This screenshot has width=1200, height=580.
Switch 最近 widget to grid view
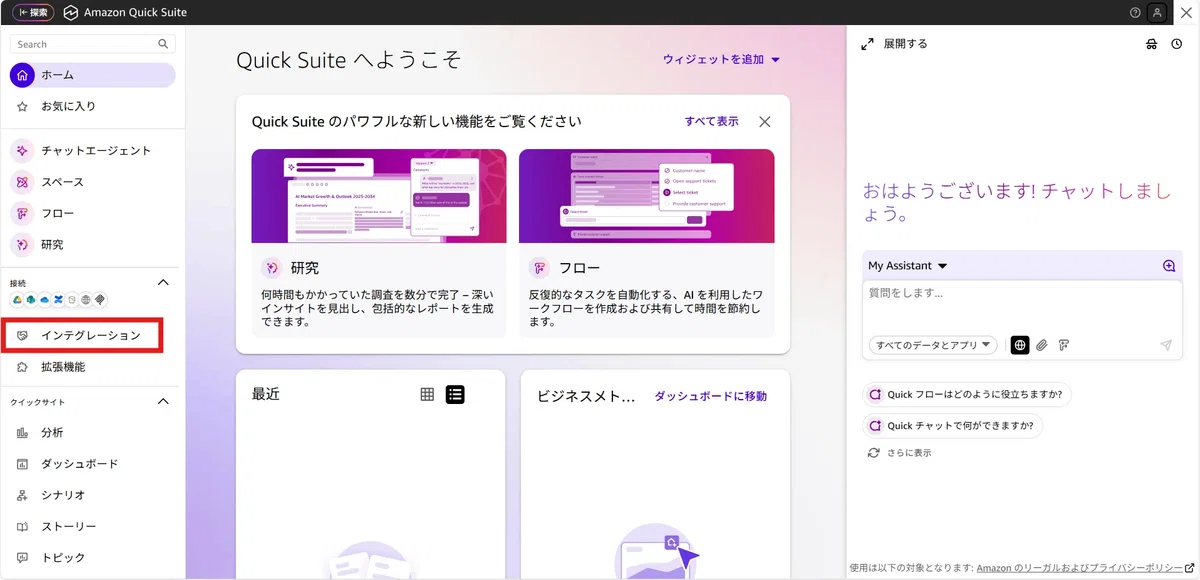point(427,394)
